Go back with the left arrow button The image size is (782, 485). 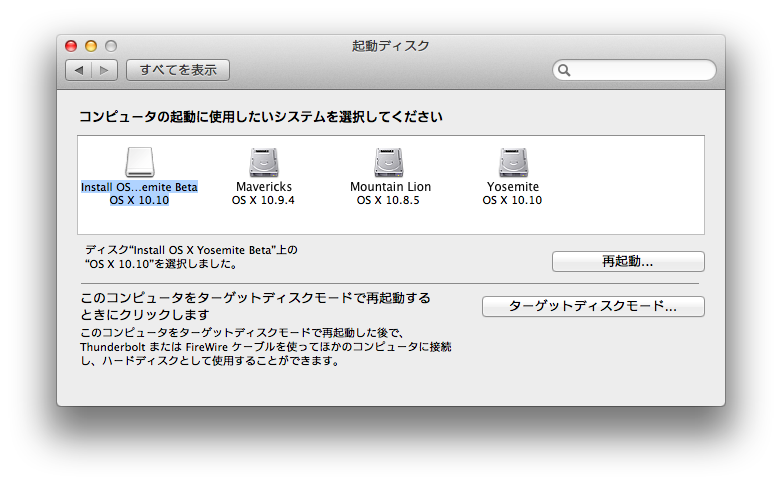point(79,70)
